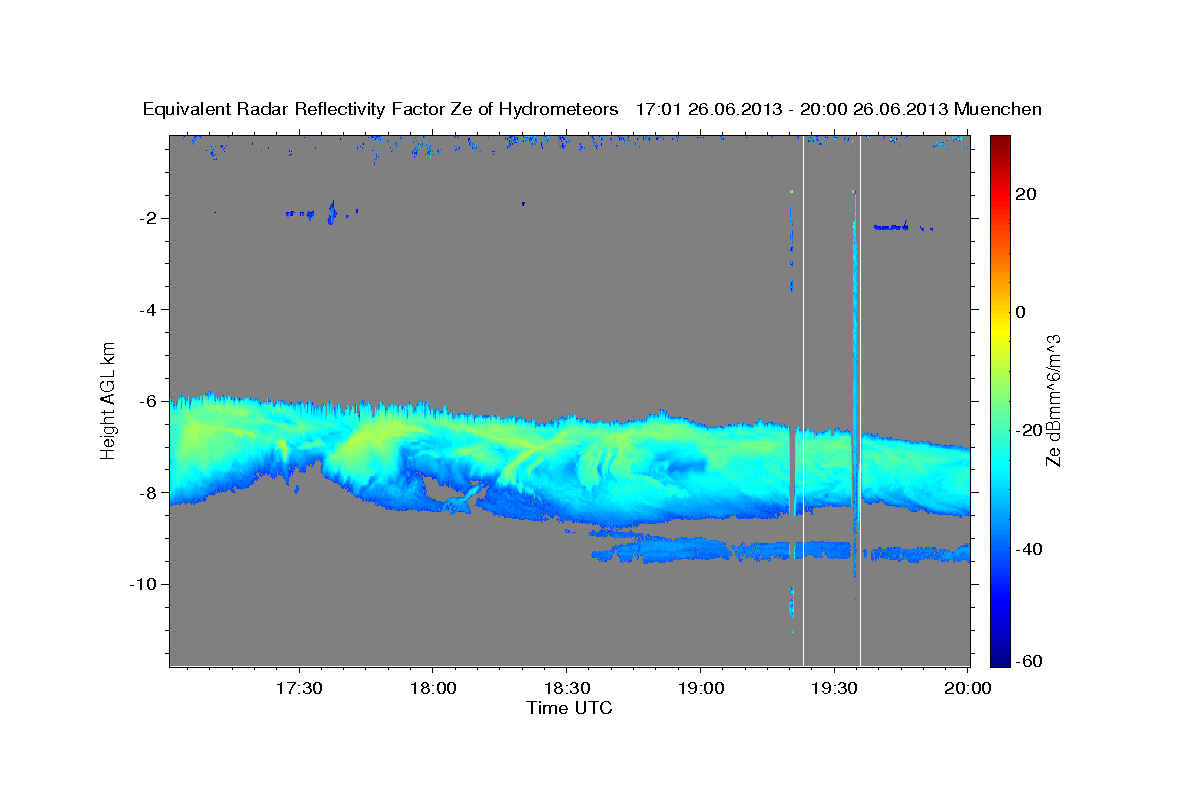
Task: Click the 20 value on the colorbar scale
Action: point(1024,194)
